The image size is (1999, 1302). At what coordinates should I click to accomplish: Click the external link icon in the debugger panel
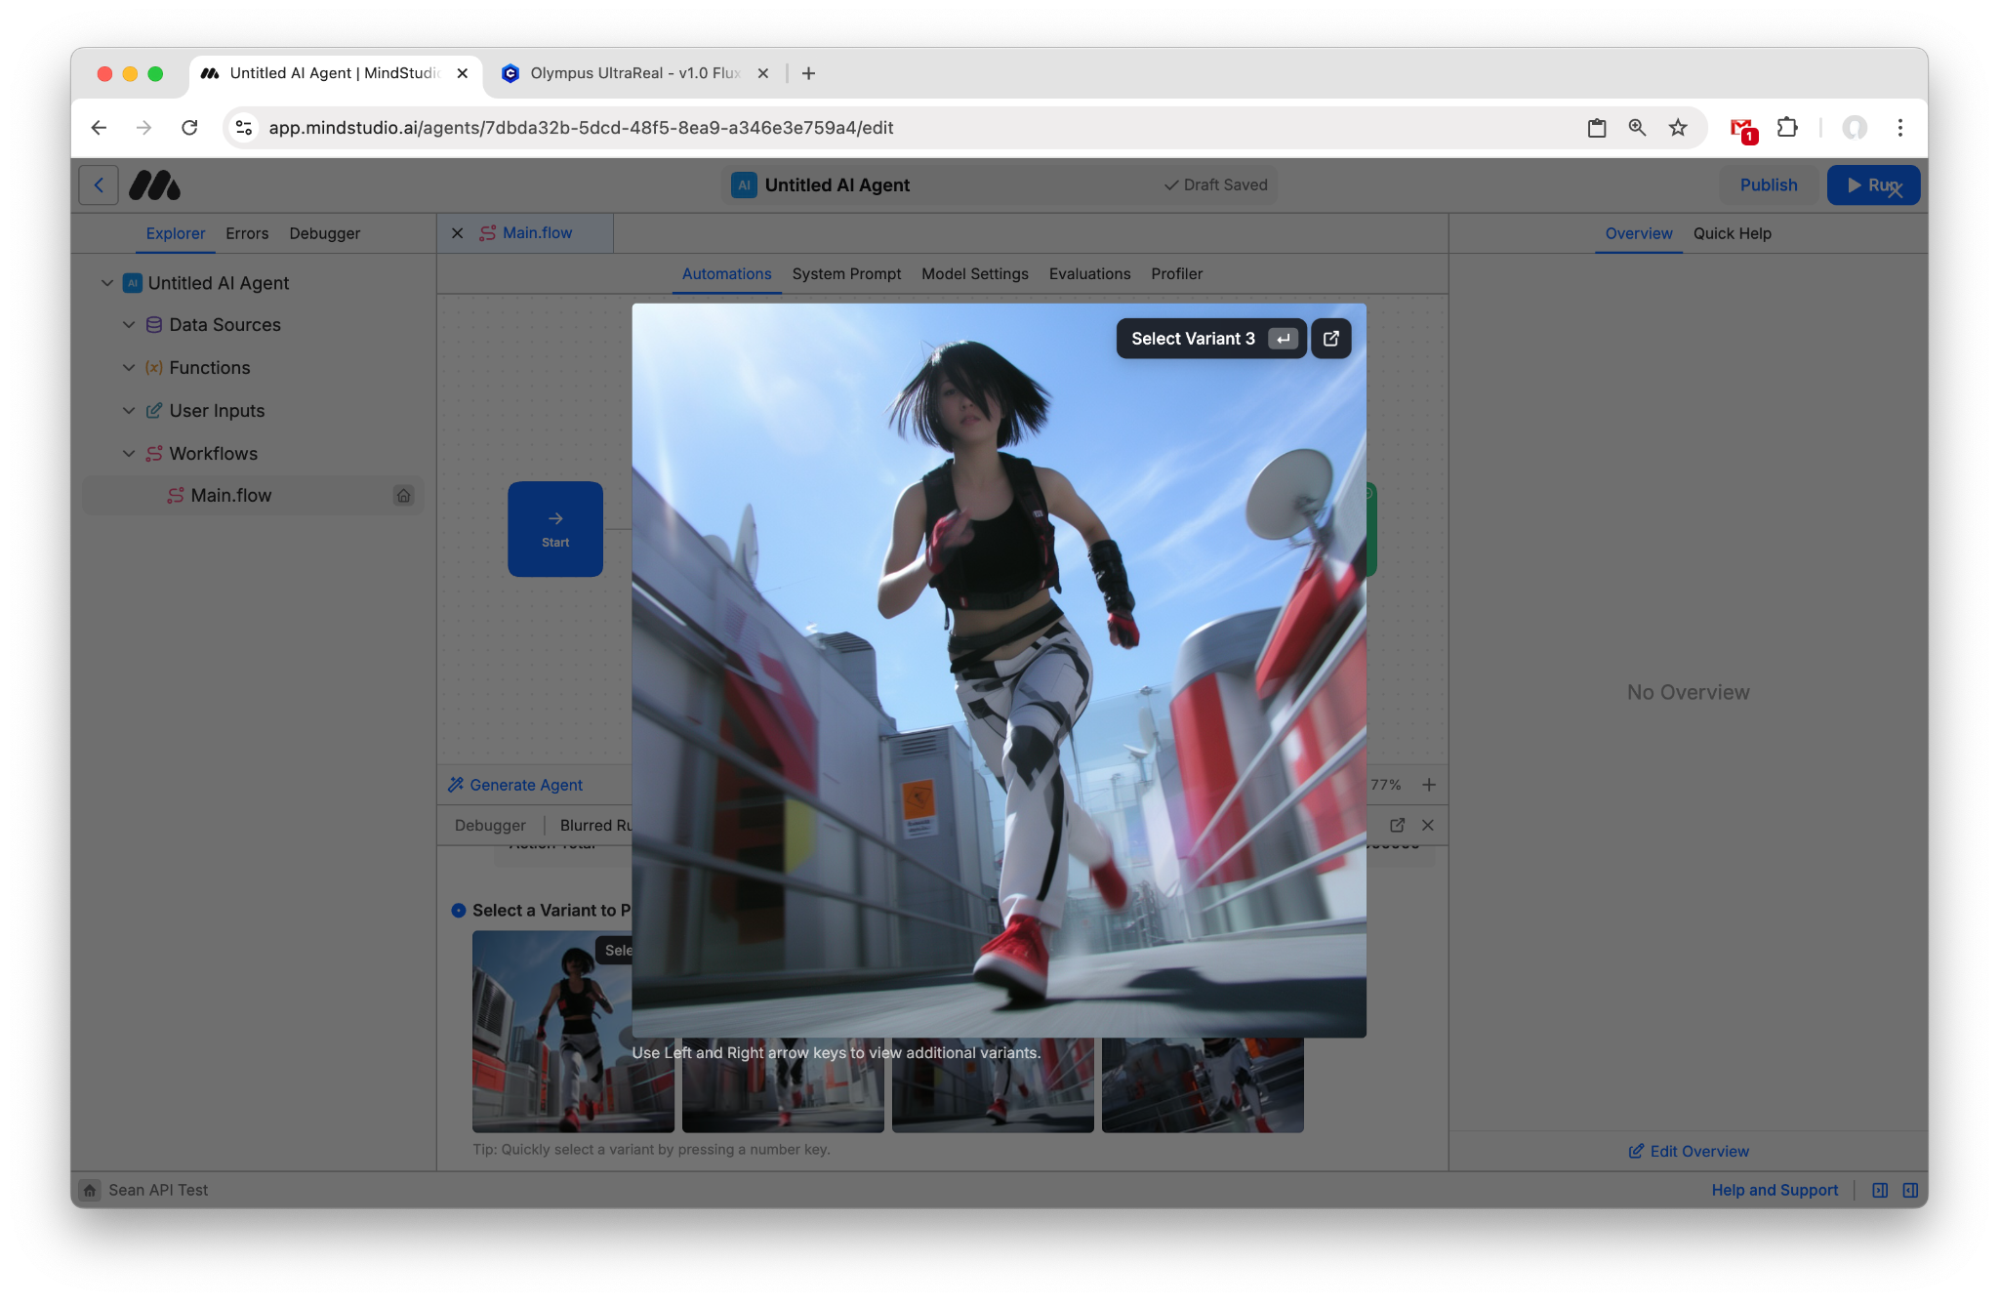pos(1396,825)
